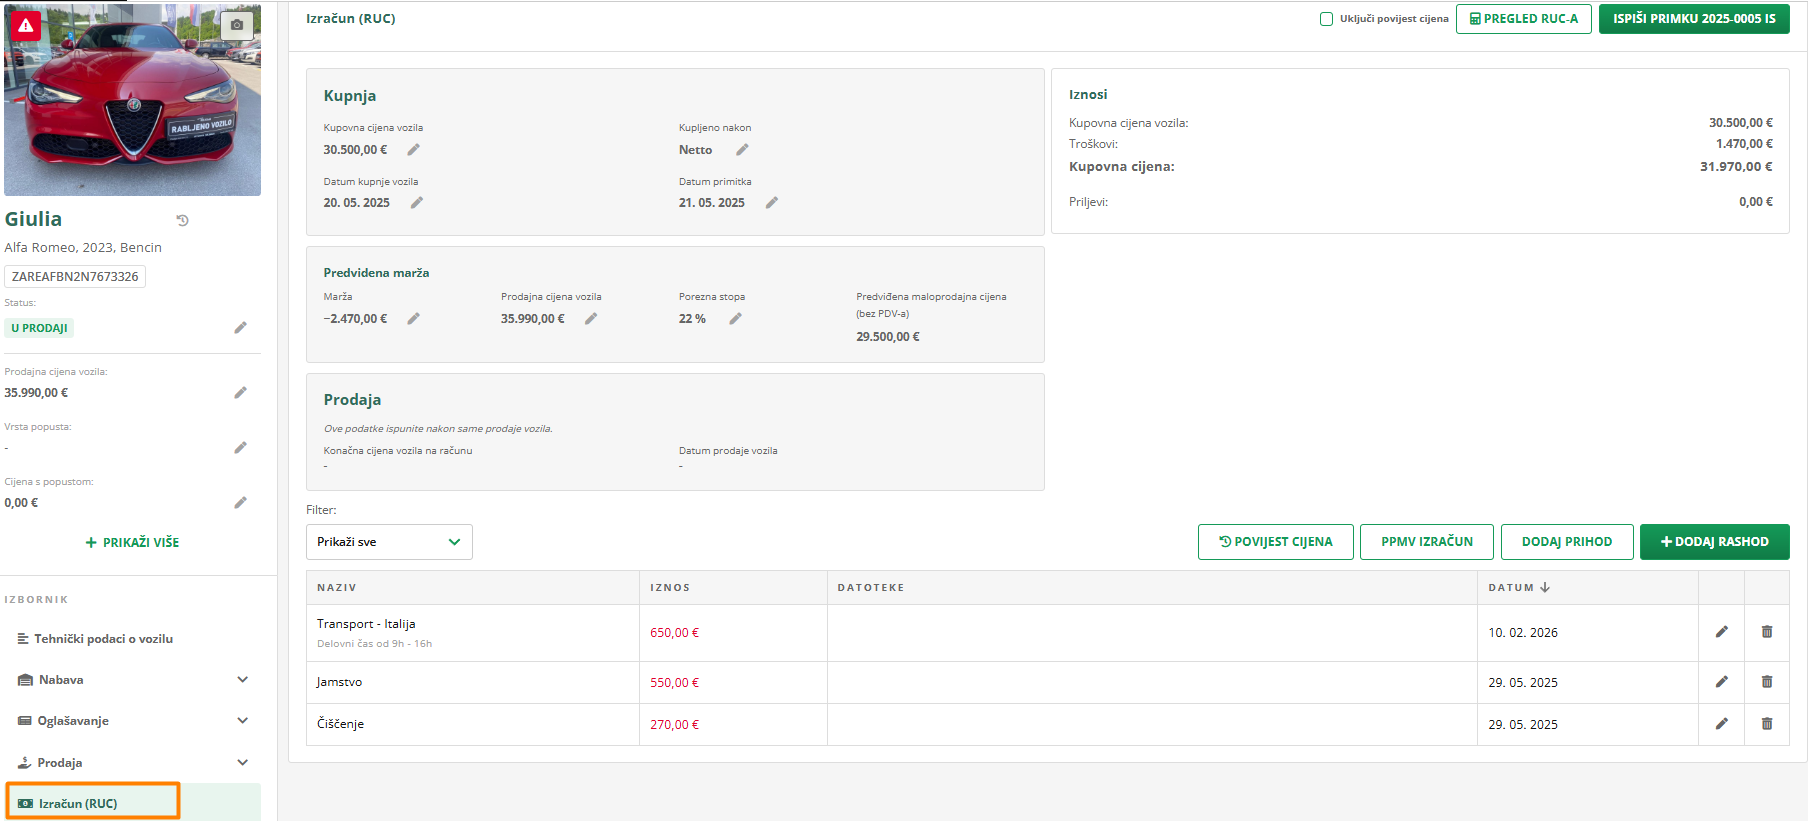Edit the 22 % tax rate
Screen dimensions: 1808x821
pyautogui.click(x=735, y=319)
